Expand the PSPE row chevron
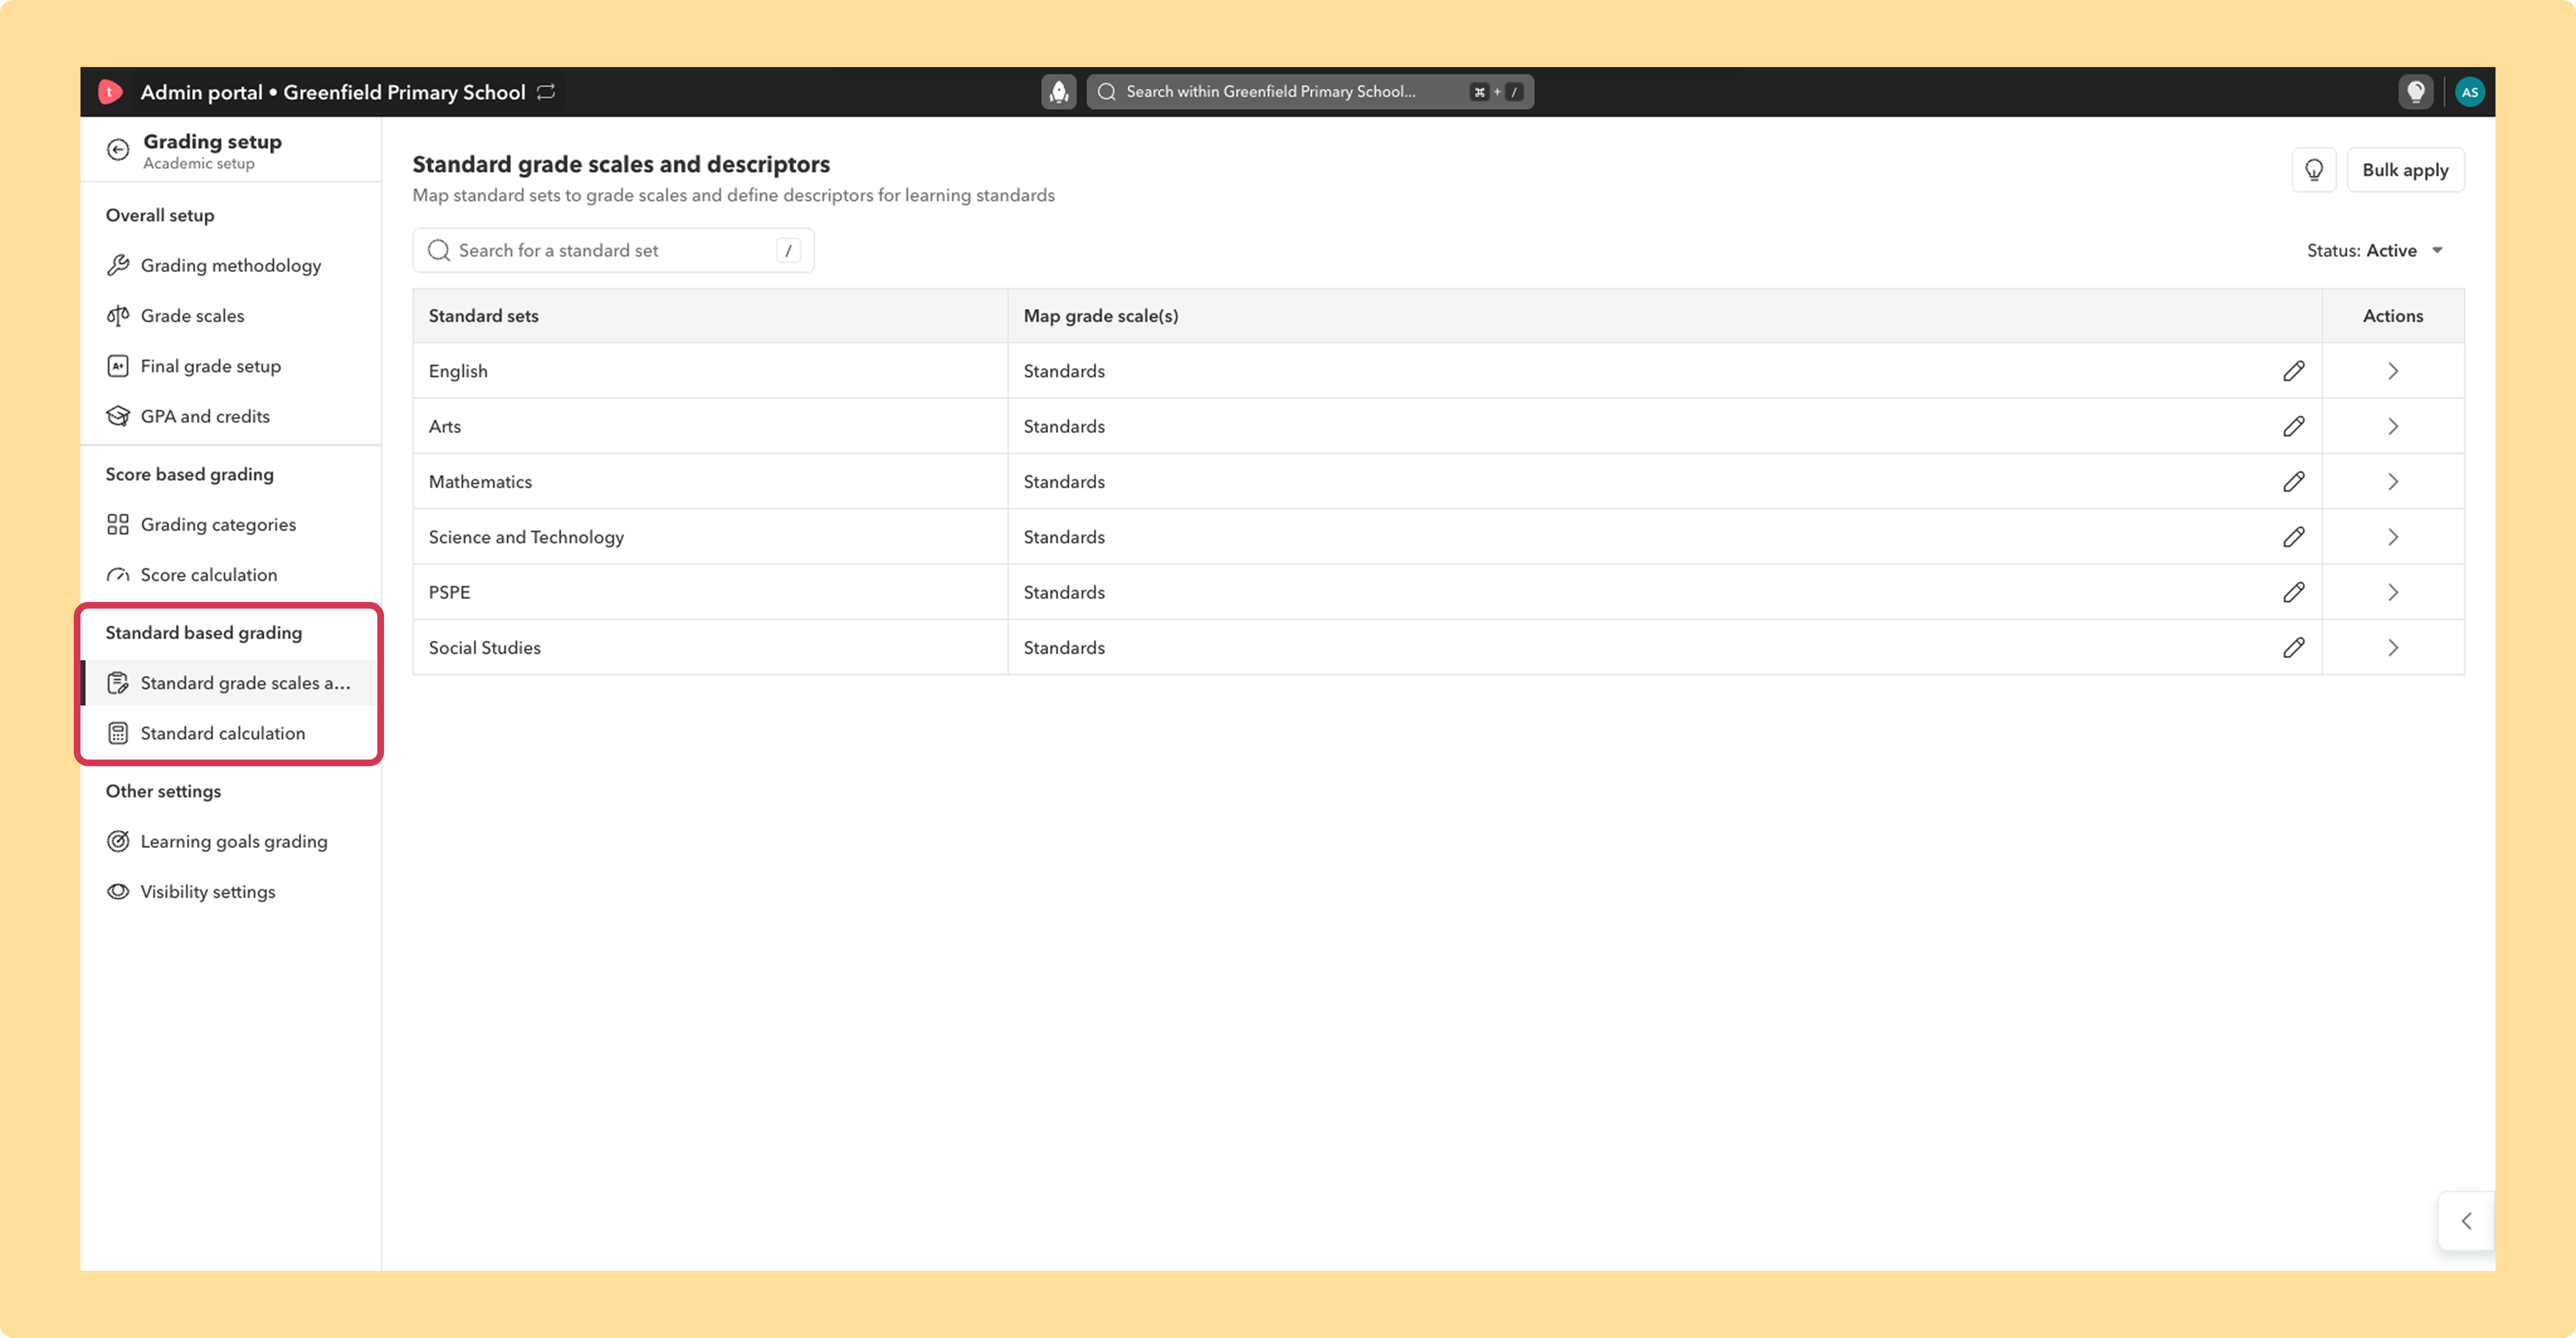 click(x=2393, y=592)
